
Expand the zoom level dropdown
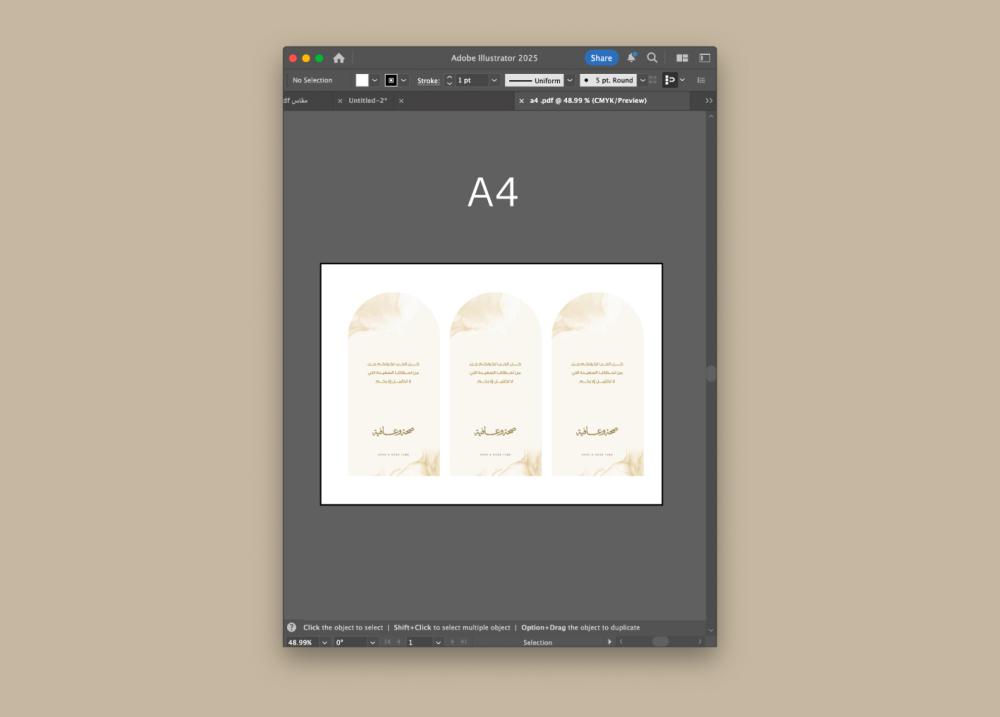tap(325, 642)
